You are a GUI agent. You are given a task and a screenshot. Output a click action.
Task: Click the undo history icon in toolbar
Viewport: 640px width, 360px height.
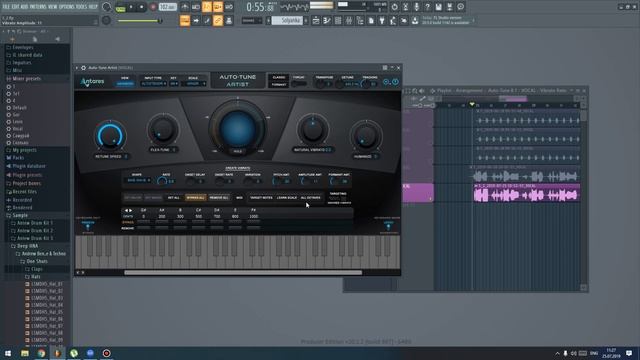(x=394, y=7)
